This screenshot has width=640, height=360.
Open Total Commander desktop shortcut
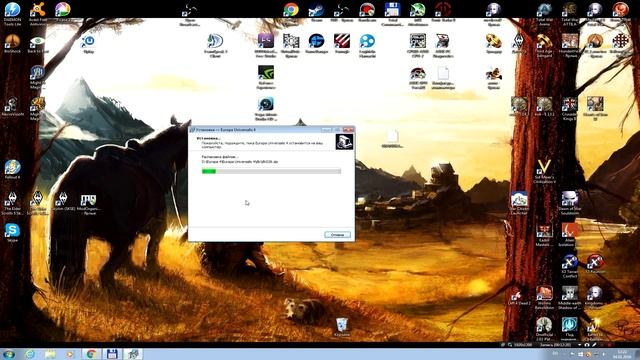(392, 13)
